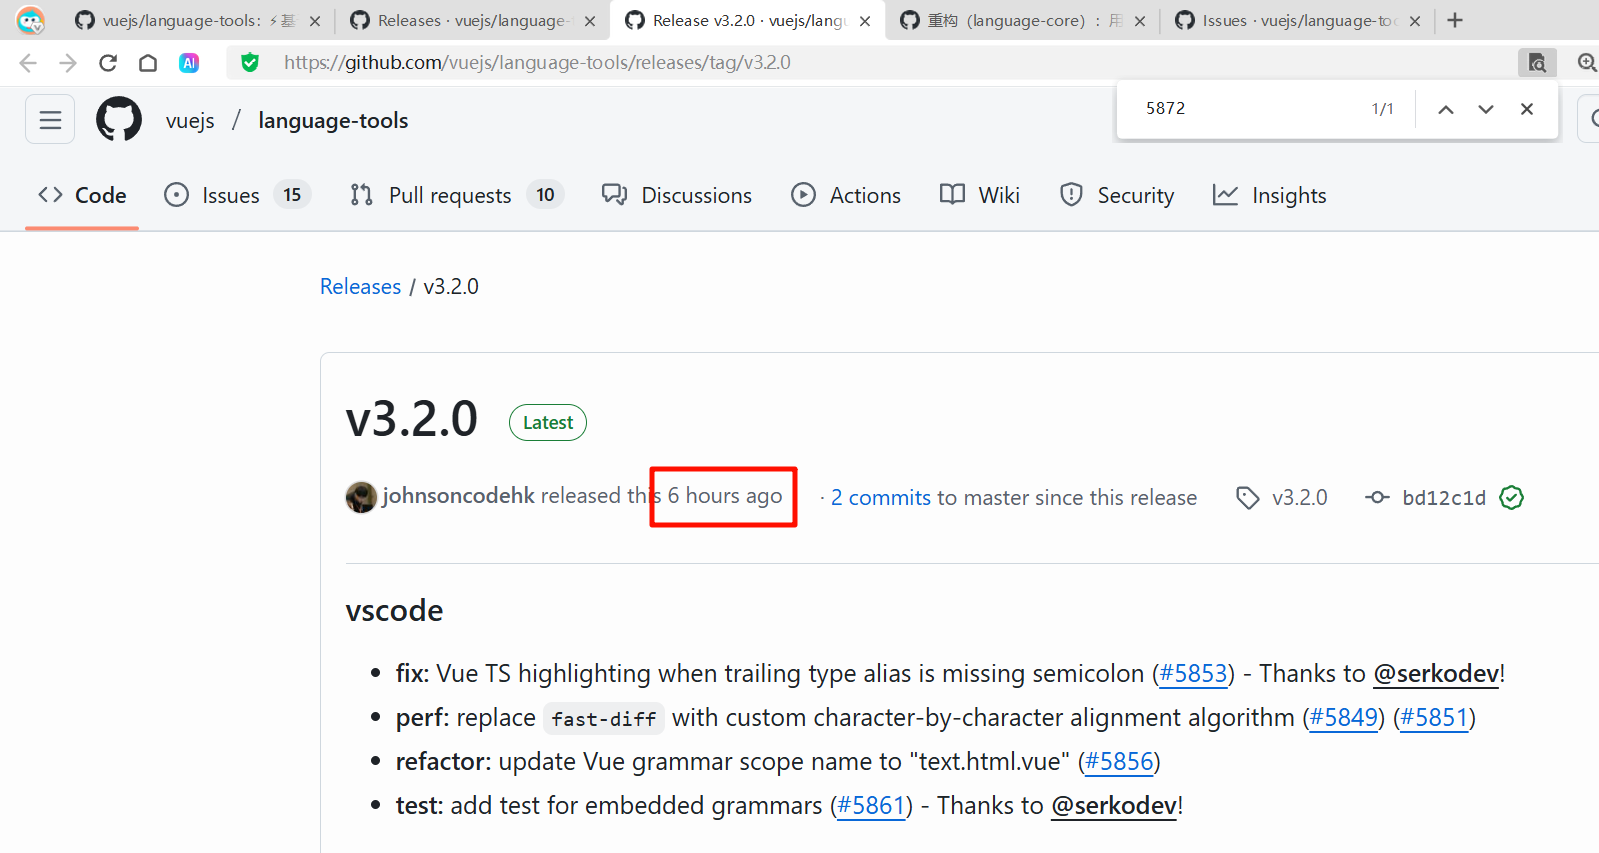Screen dimensions: 1599x853
Task: Open johnsoncodehk's profile avatar
Action: coord(361,497)
